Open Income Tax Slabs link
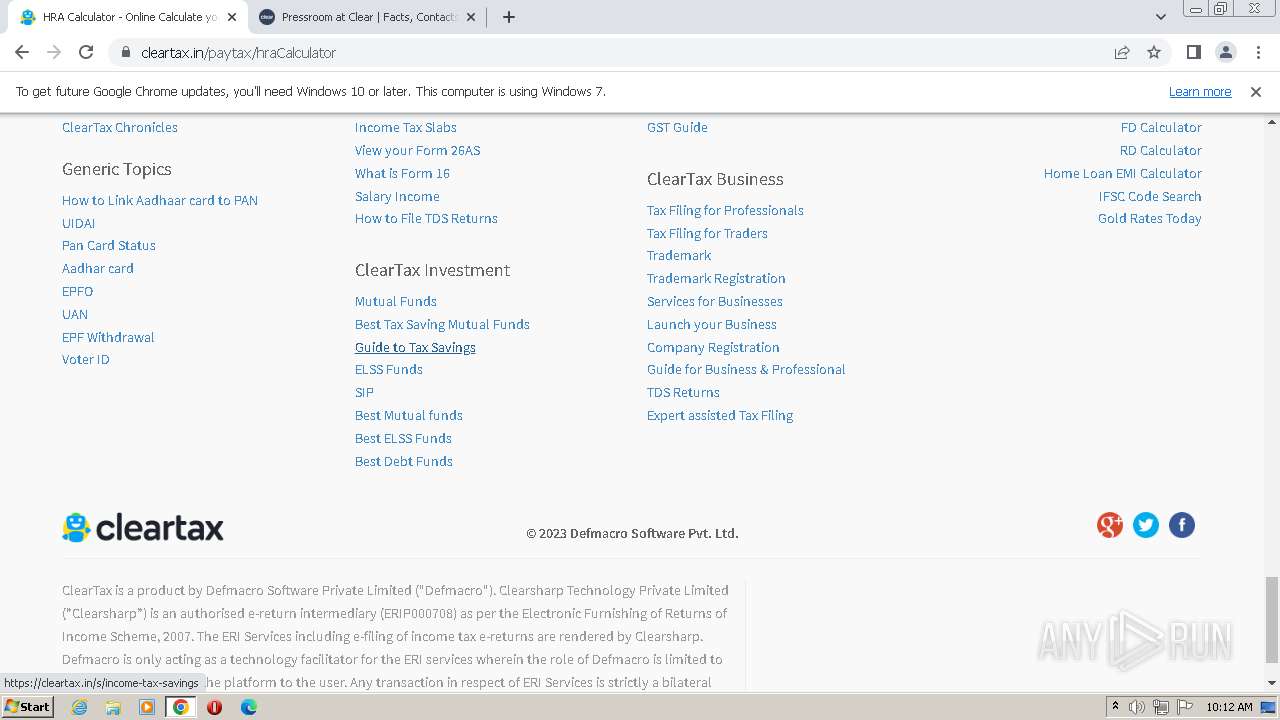 tap(406, 127)
